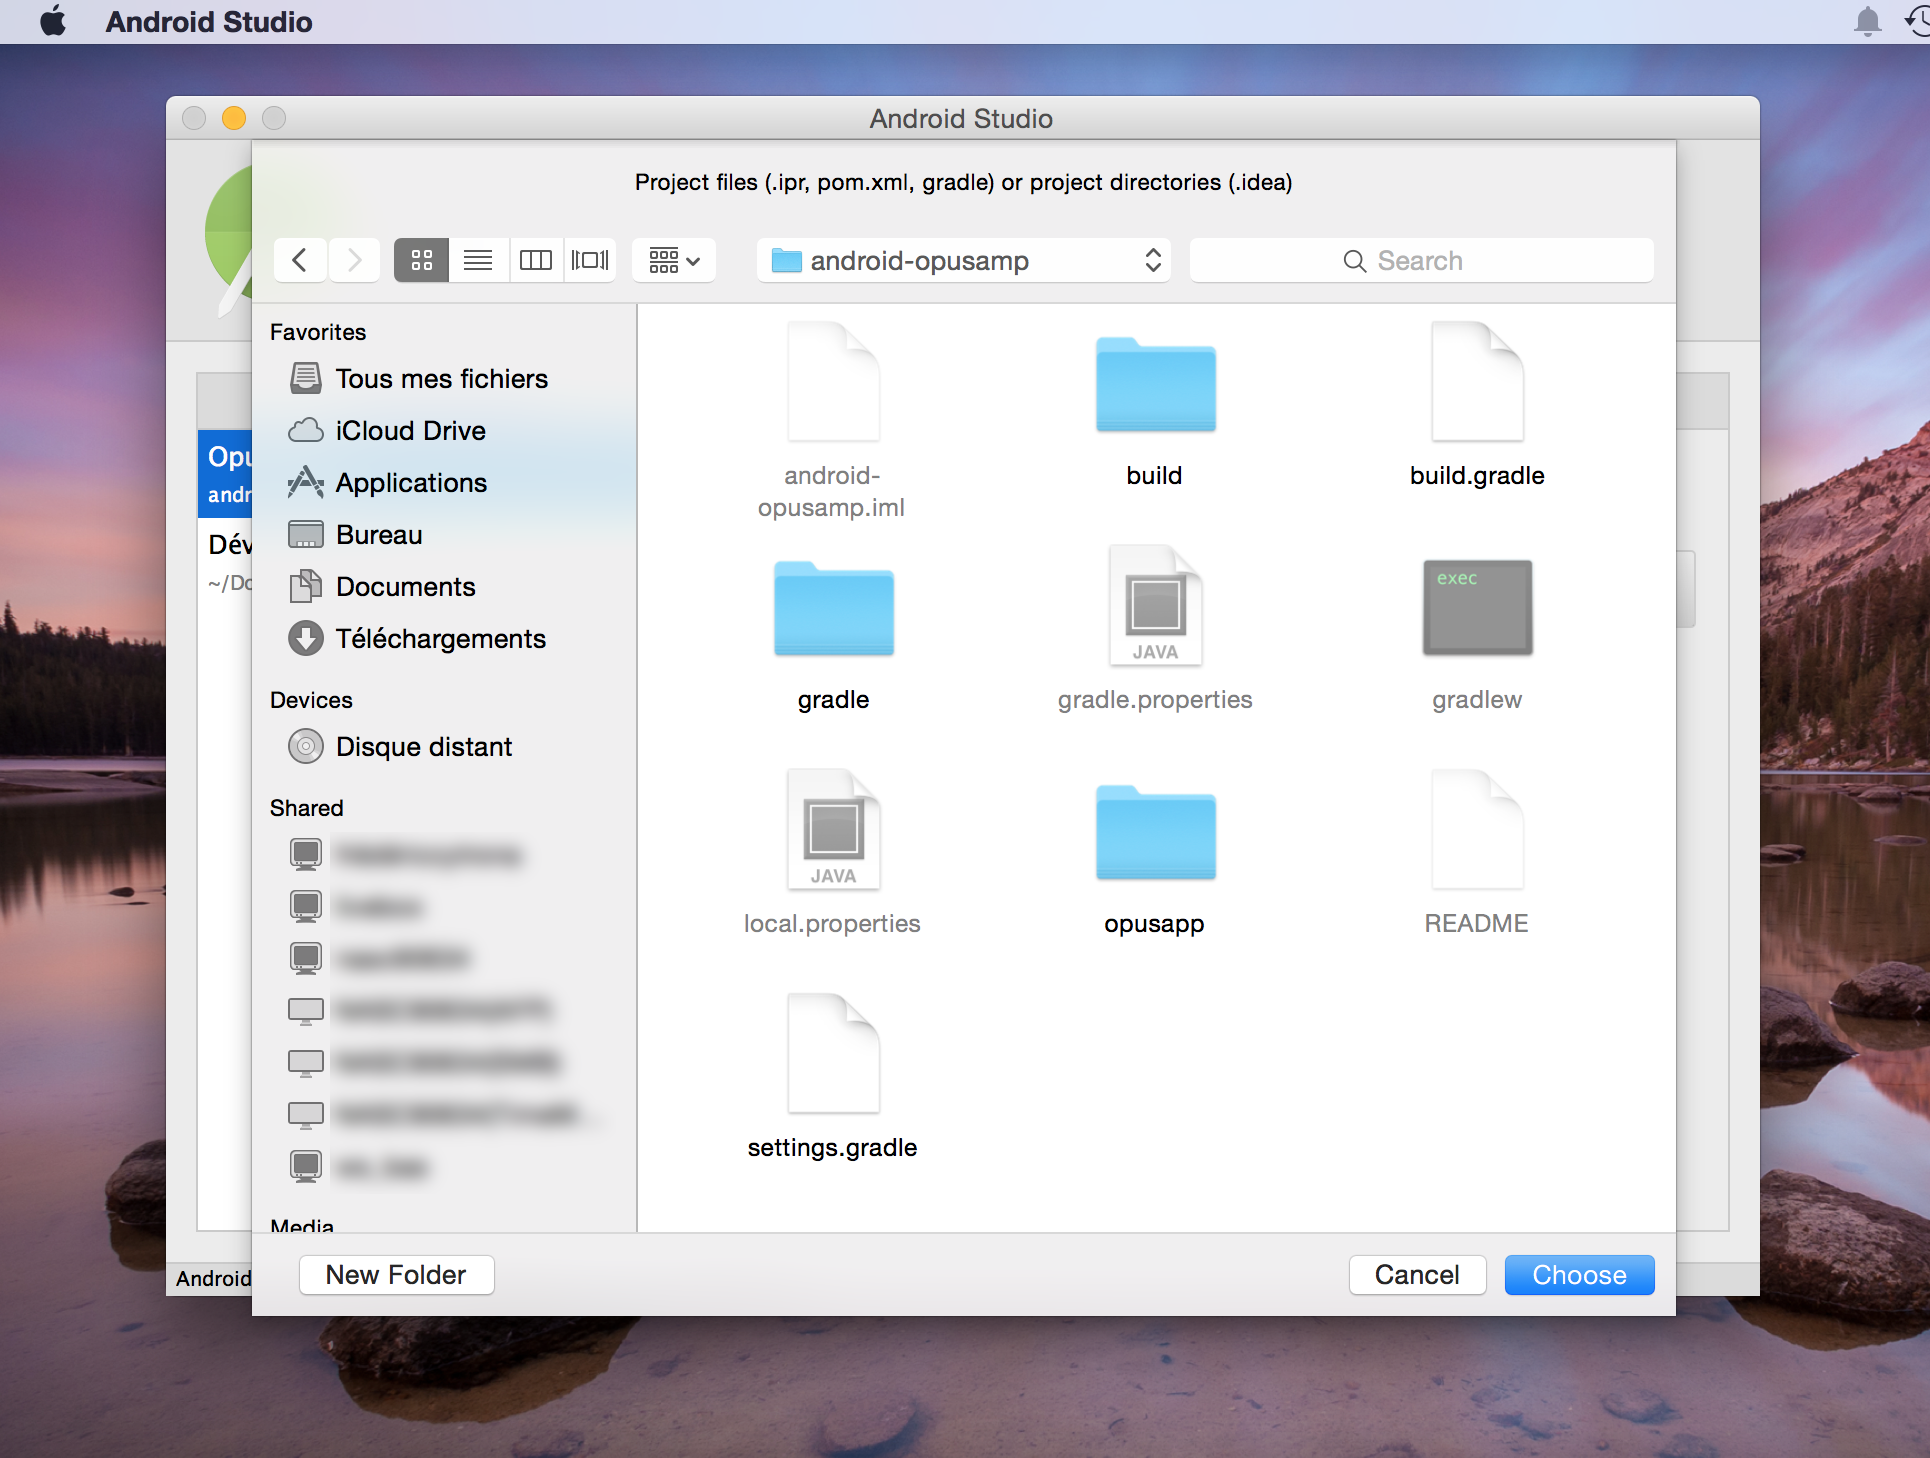Switch to column view mode
The height and width of the screenshot is (1458, 1930).
(x=535, y=261)
